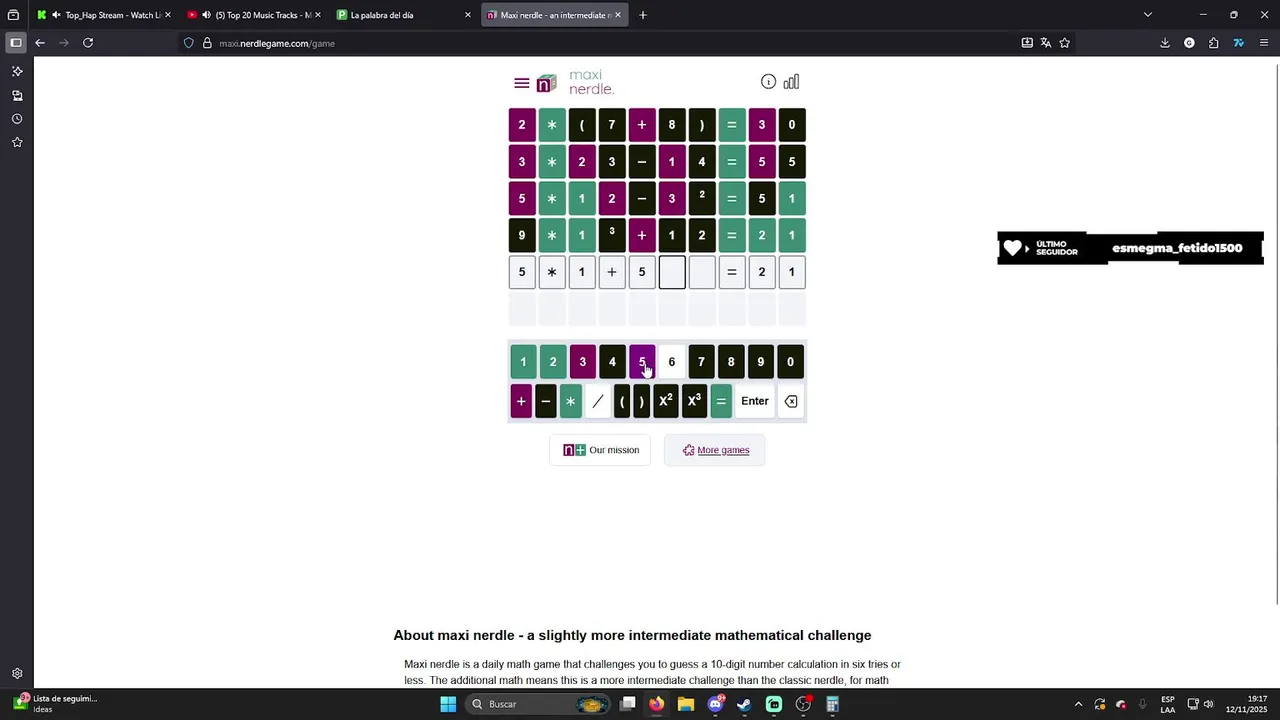
Task: Tap keypad digit 4
Action: (x=612, y=362)
